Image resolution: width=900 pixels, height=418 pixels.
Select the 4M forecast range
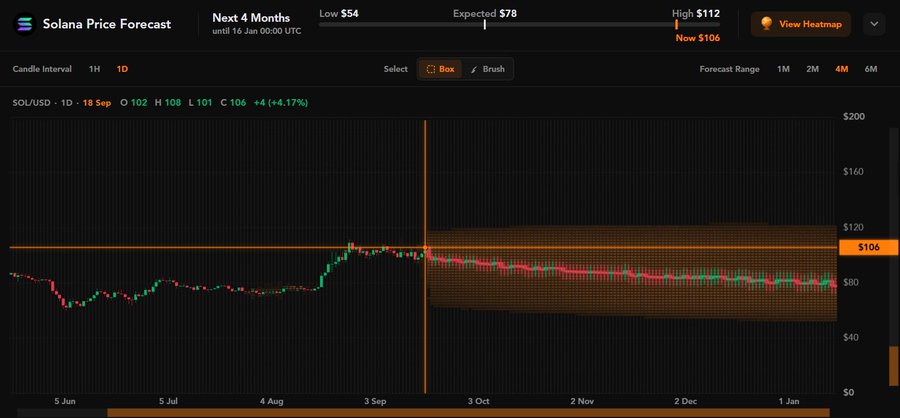pos(841,69)
